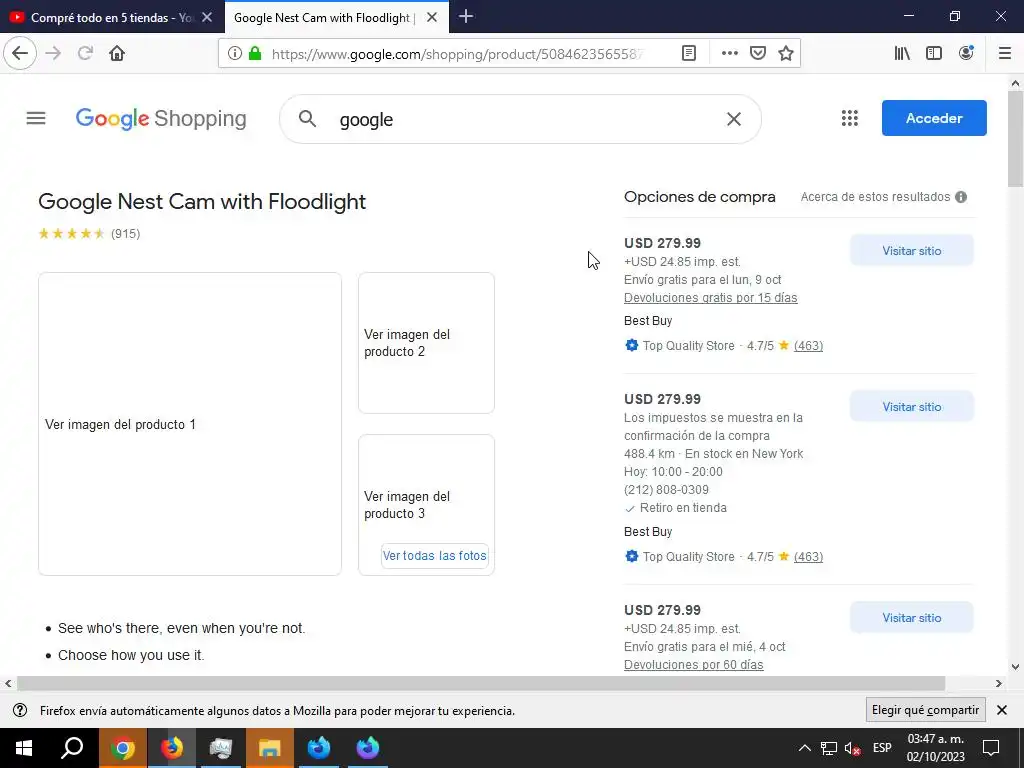Dismiss the Firefox data notification bar
The height and width of the screenshot is (768, 1024).
(1002, 710)
